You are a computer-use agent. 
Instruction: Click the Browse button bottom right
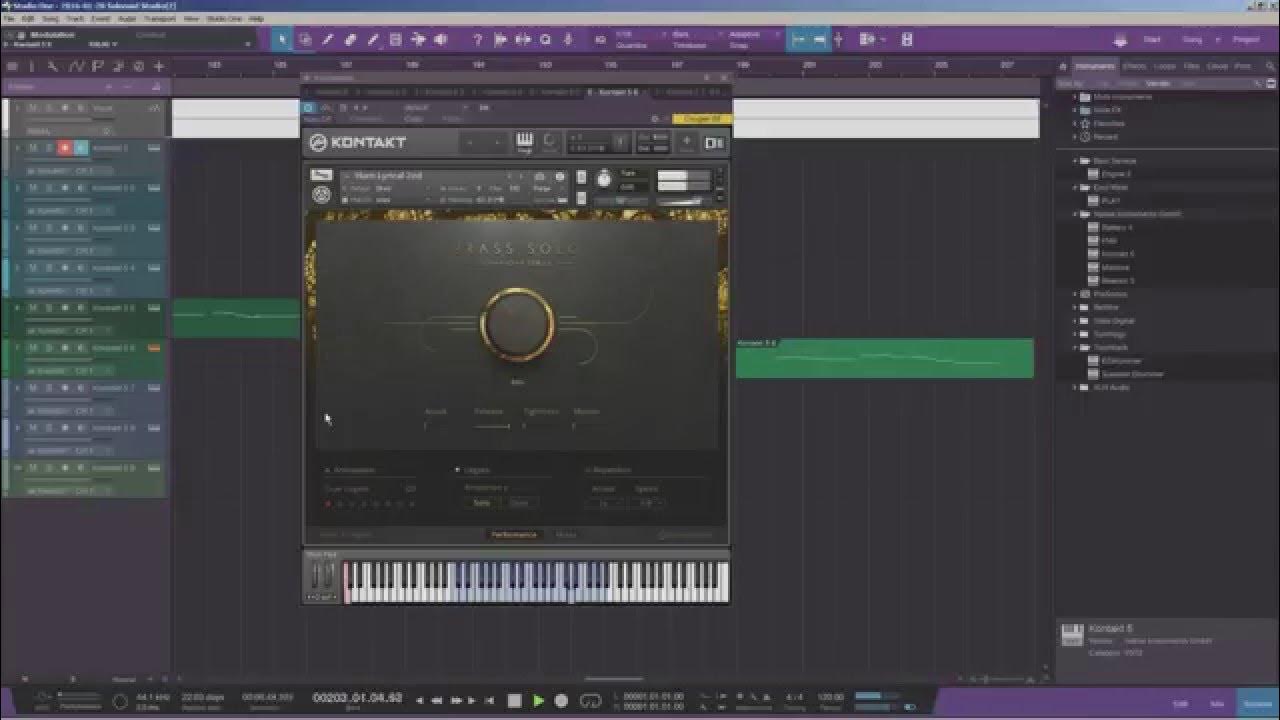(1258, 704)
